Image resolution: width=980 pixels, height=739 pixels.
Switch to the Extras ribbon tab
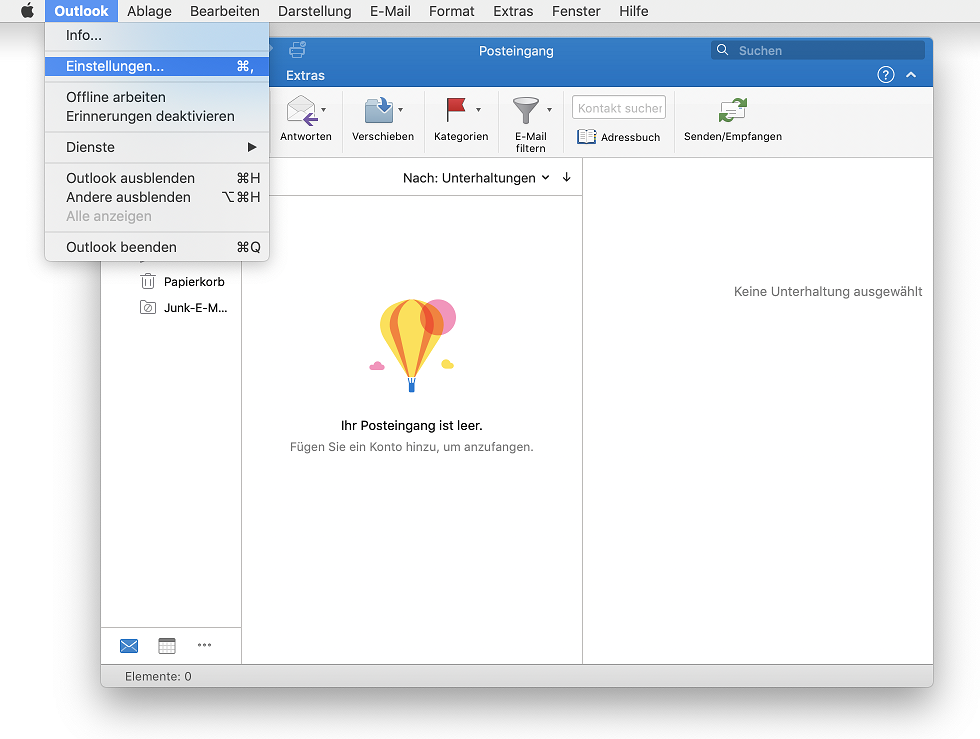(x=305, y=76)
